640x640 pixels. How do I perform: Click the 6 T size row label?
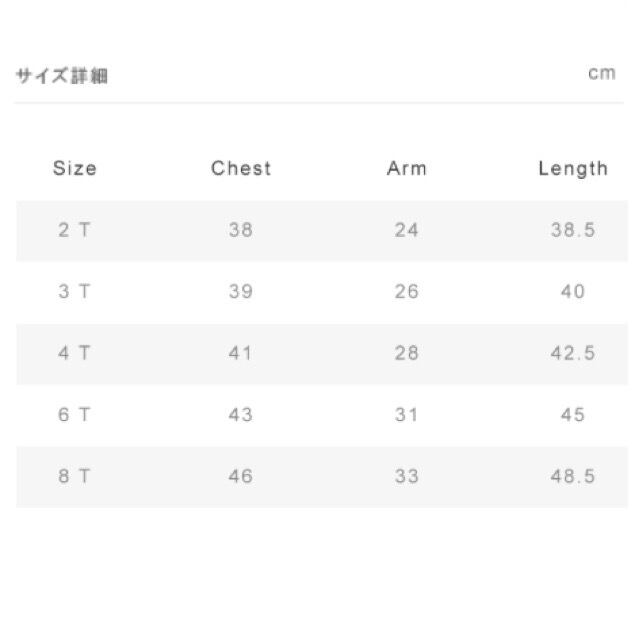[x=75, y=415]
